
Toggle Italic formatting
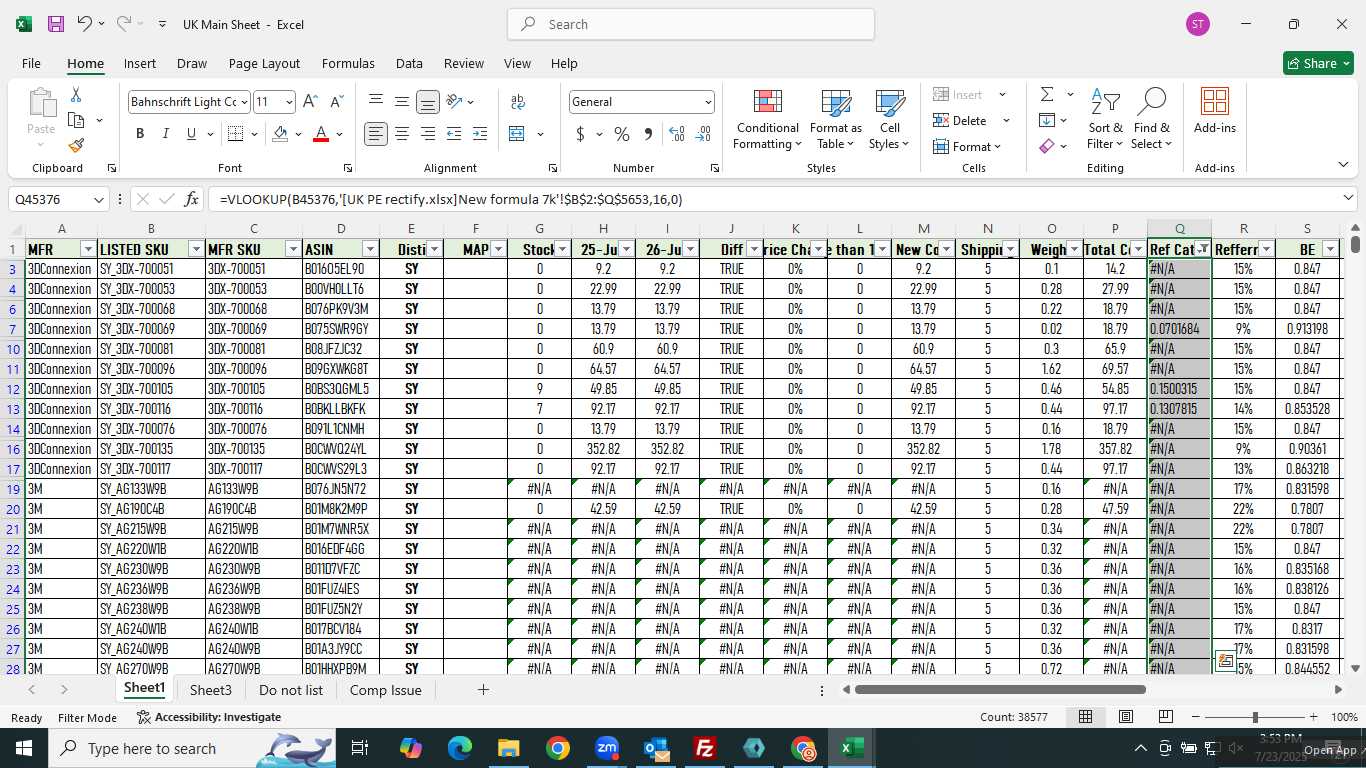point(166,134)
